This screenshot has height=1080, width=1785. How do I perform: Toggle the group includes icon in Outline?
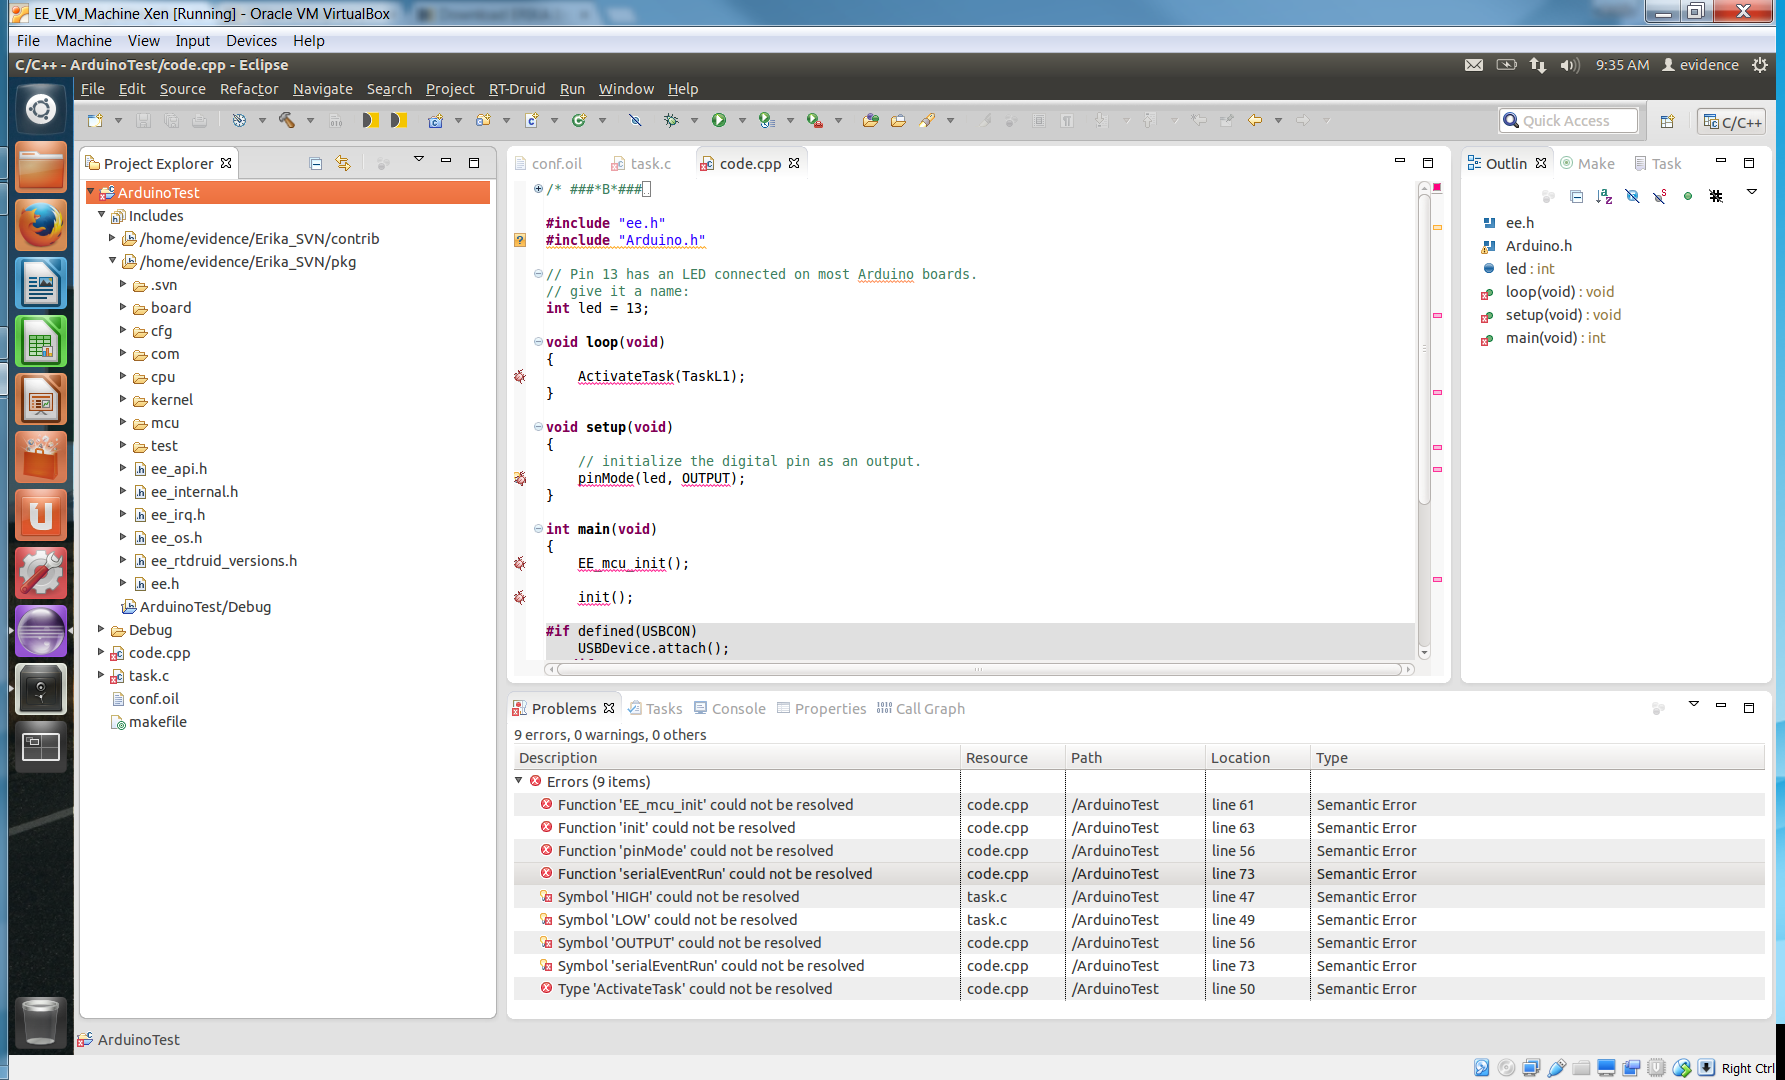pos(1716,196)
